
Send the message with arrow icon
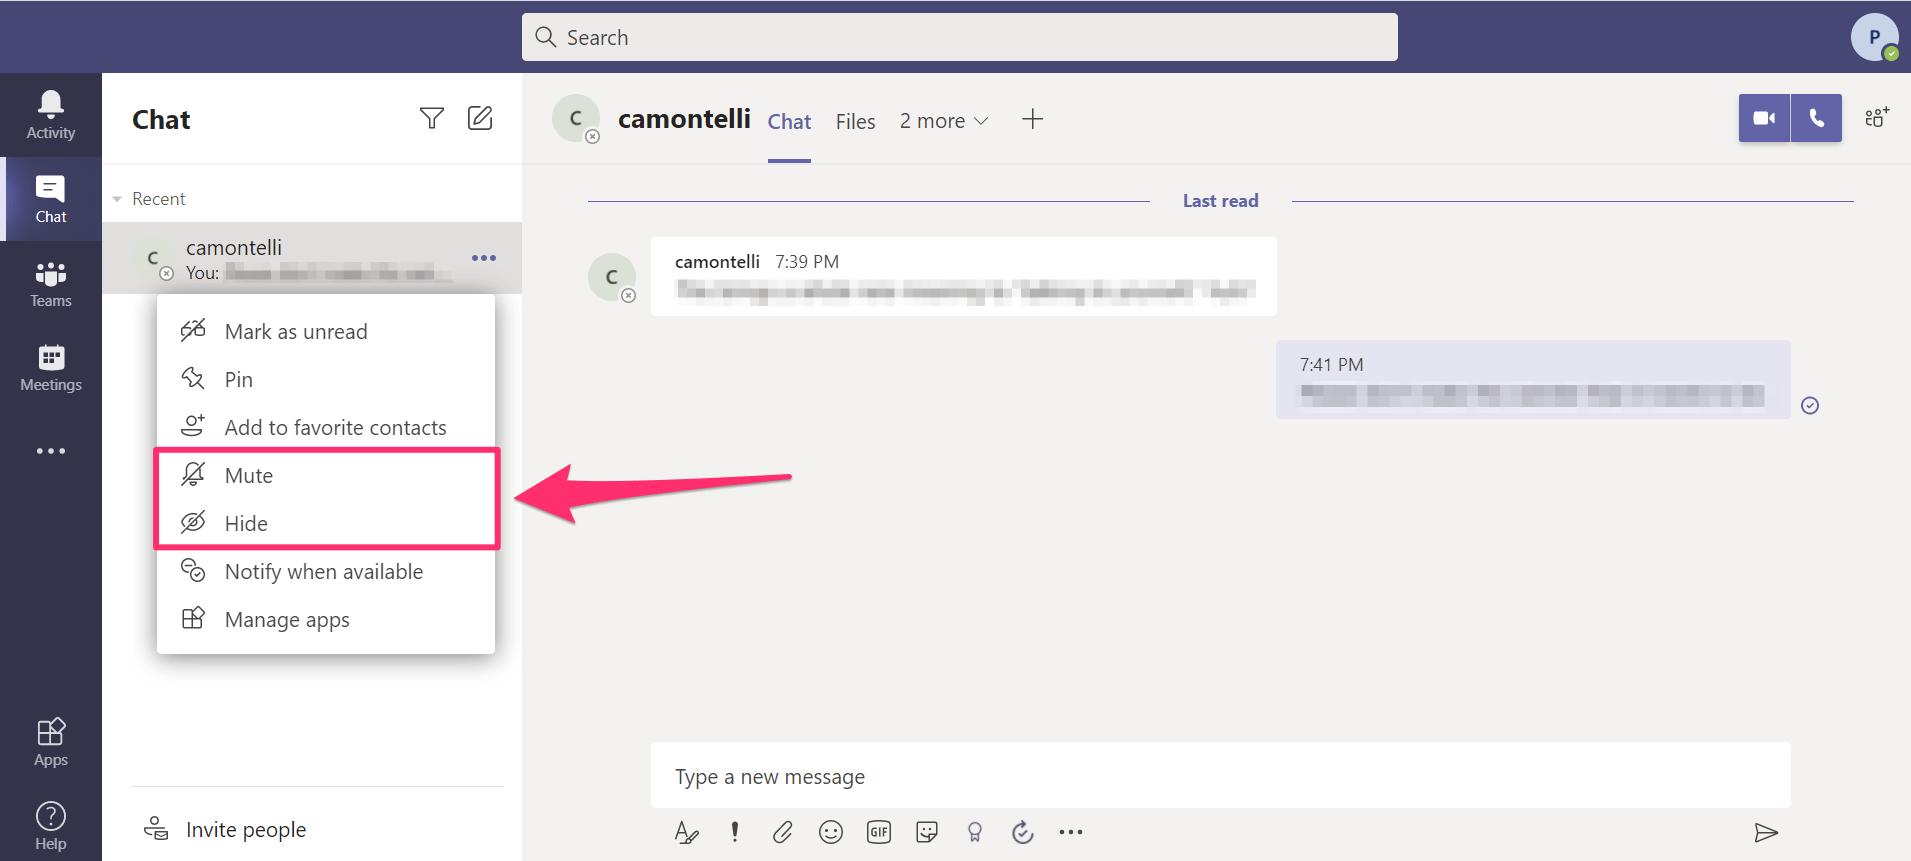point(1766,832)
